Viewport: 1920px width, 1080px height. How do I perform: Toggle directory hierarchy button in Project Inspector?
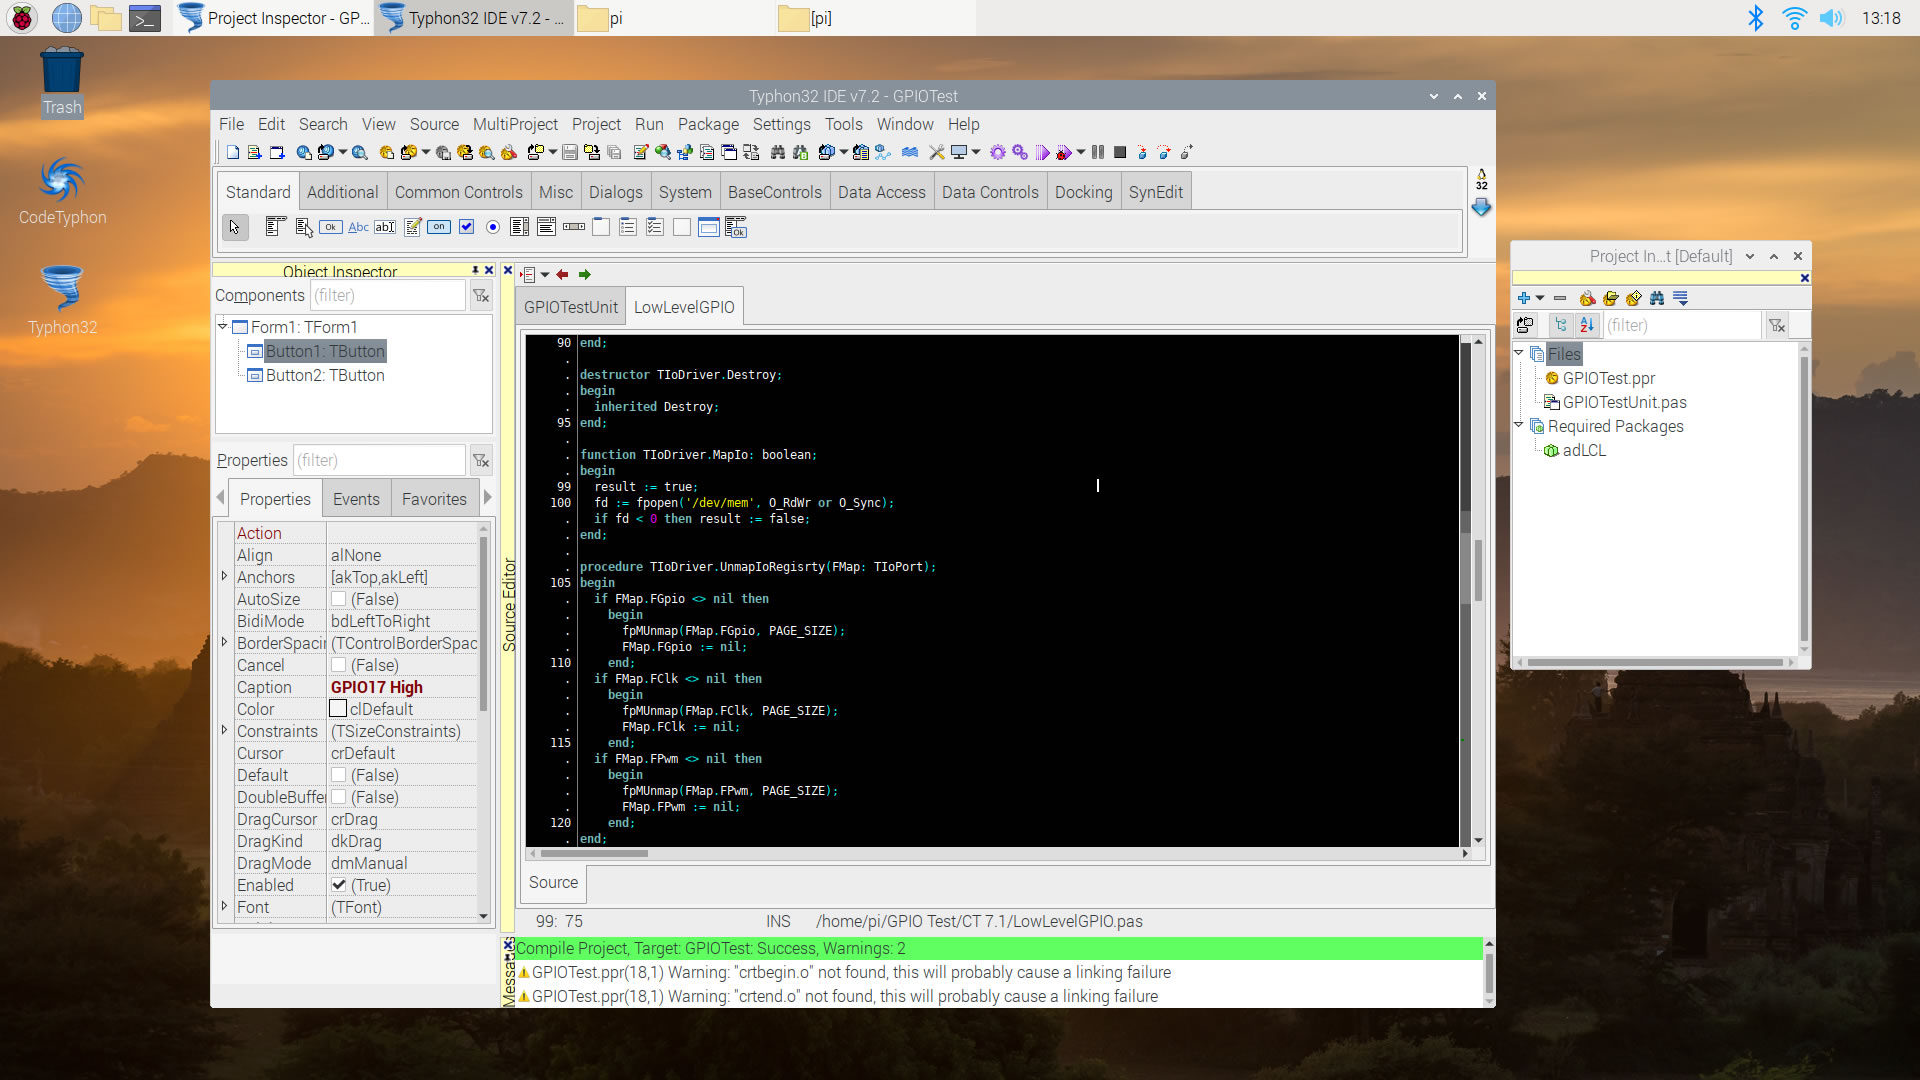(x=1560, y=325)
